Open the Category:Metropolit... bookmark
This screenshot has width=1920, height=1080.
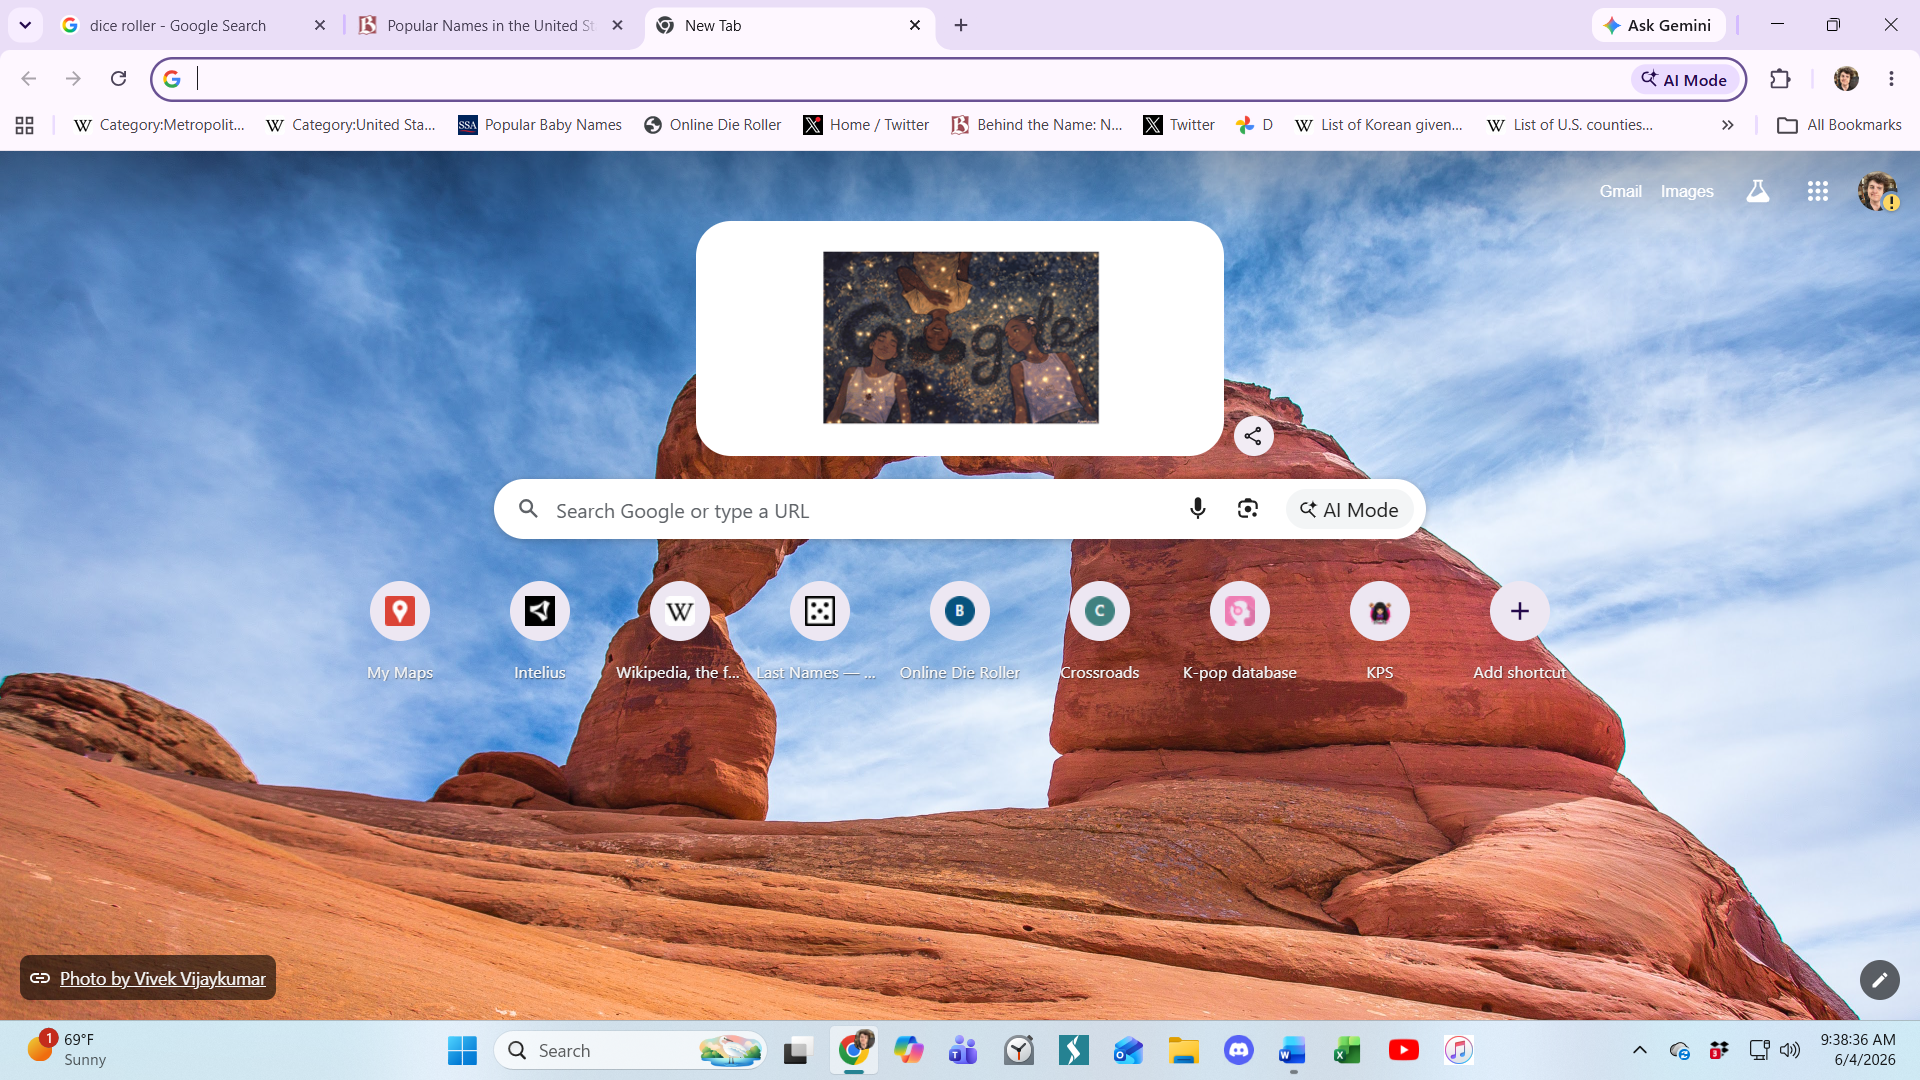(160, 125)
